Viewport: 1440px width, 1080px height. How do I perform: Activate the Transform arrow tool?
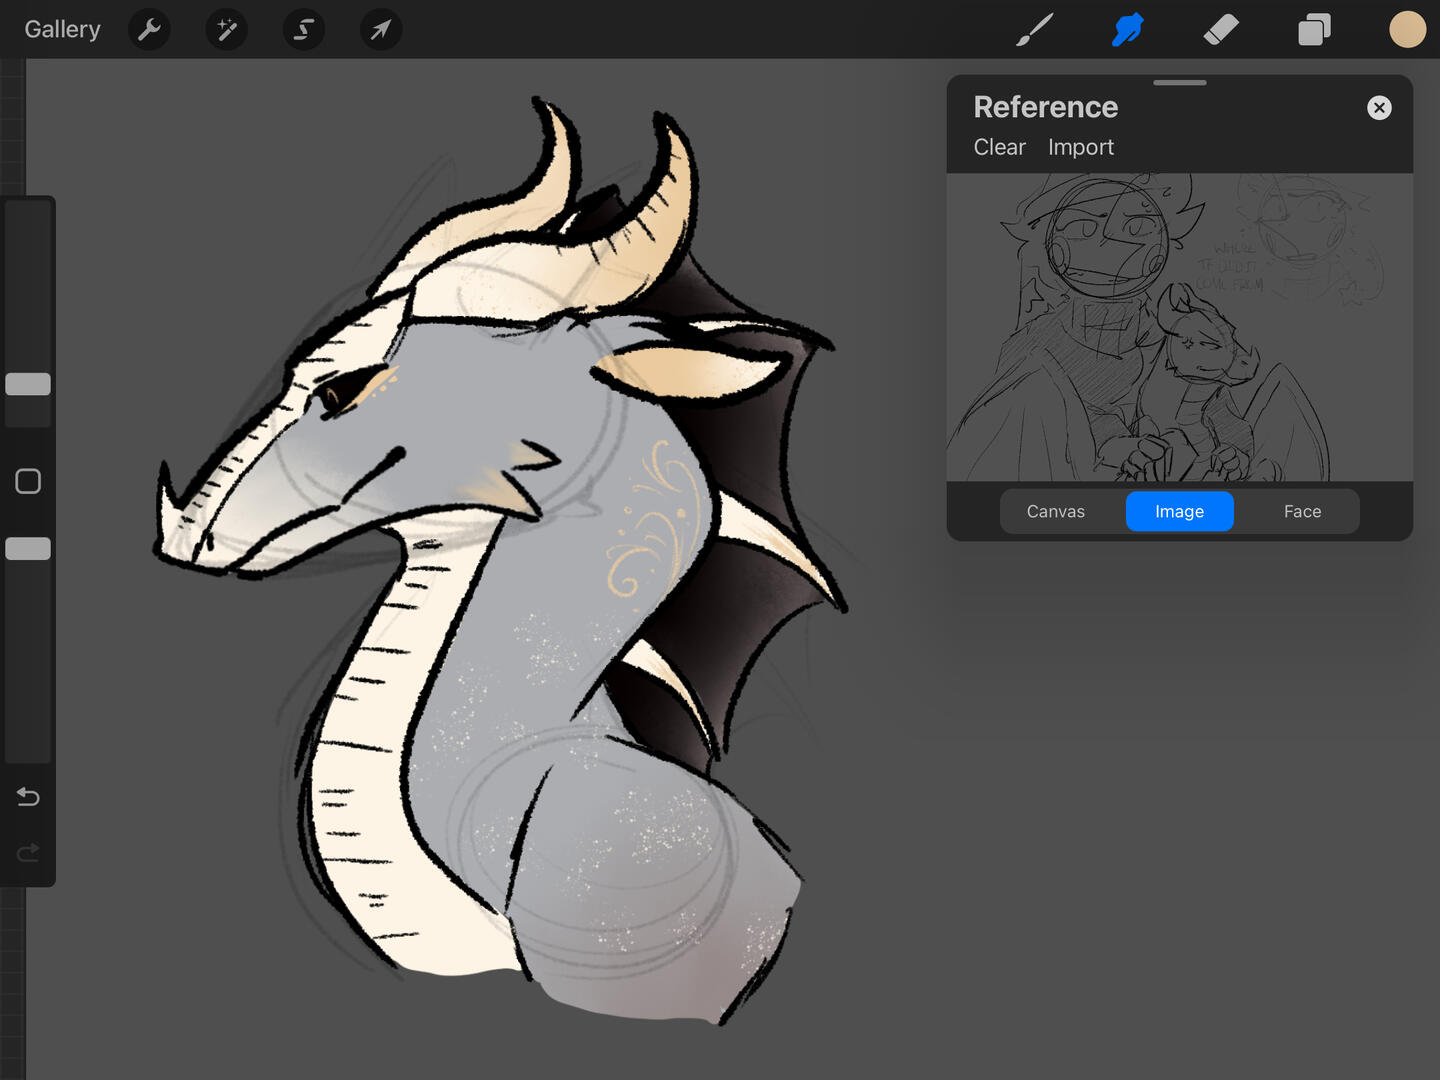coord(381,30)
